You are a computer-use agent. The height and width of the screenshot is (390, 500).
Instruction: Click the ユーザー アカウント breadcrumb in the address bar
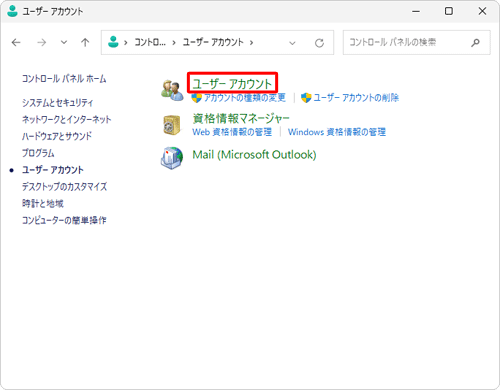click(213, 42)
